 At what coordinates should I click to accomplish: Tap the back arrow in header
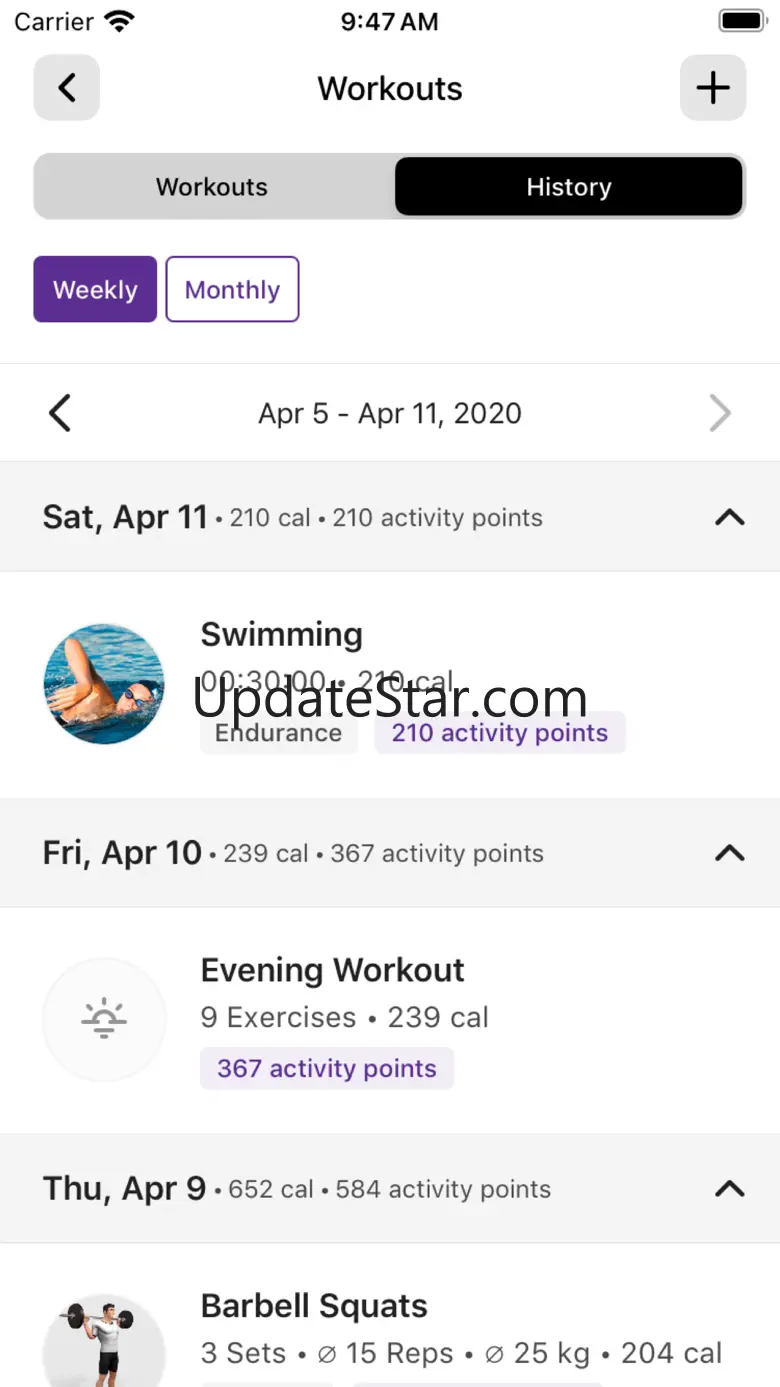(x=67, y=88)
